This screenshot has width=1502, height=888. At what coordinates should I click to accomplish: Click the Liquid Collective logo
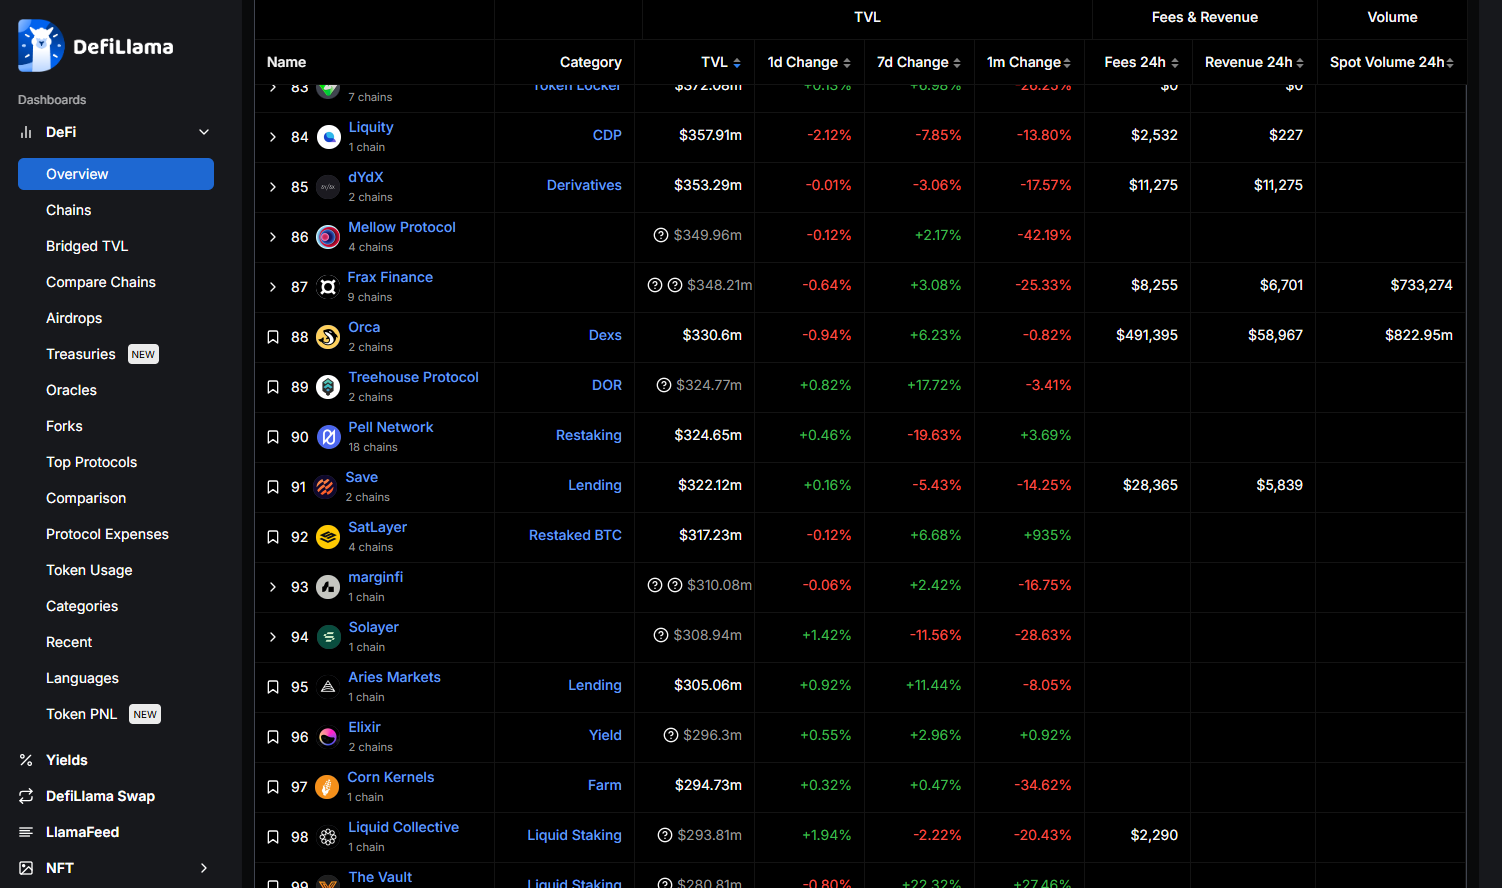pos(328,837)
